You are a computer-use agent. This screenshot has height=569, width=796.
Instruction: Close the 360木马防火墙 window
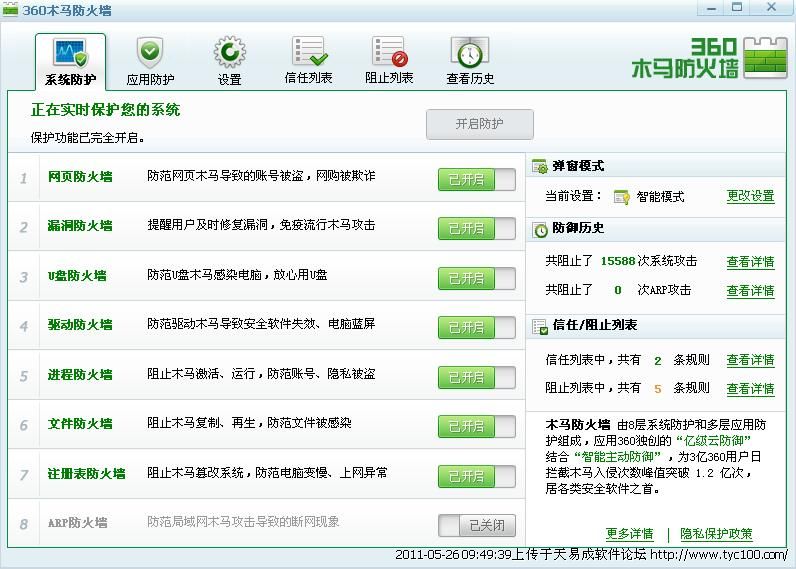[x=772, y=8]
